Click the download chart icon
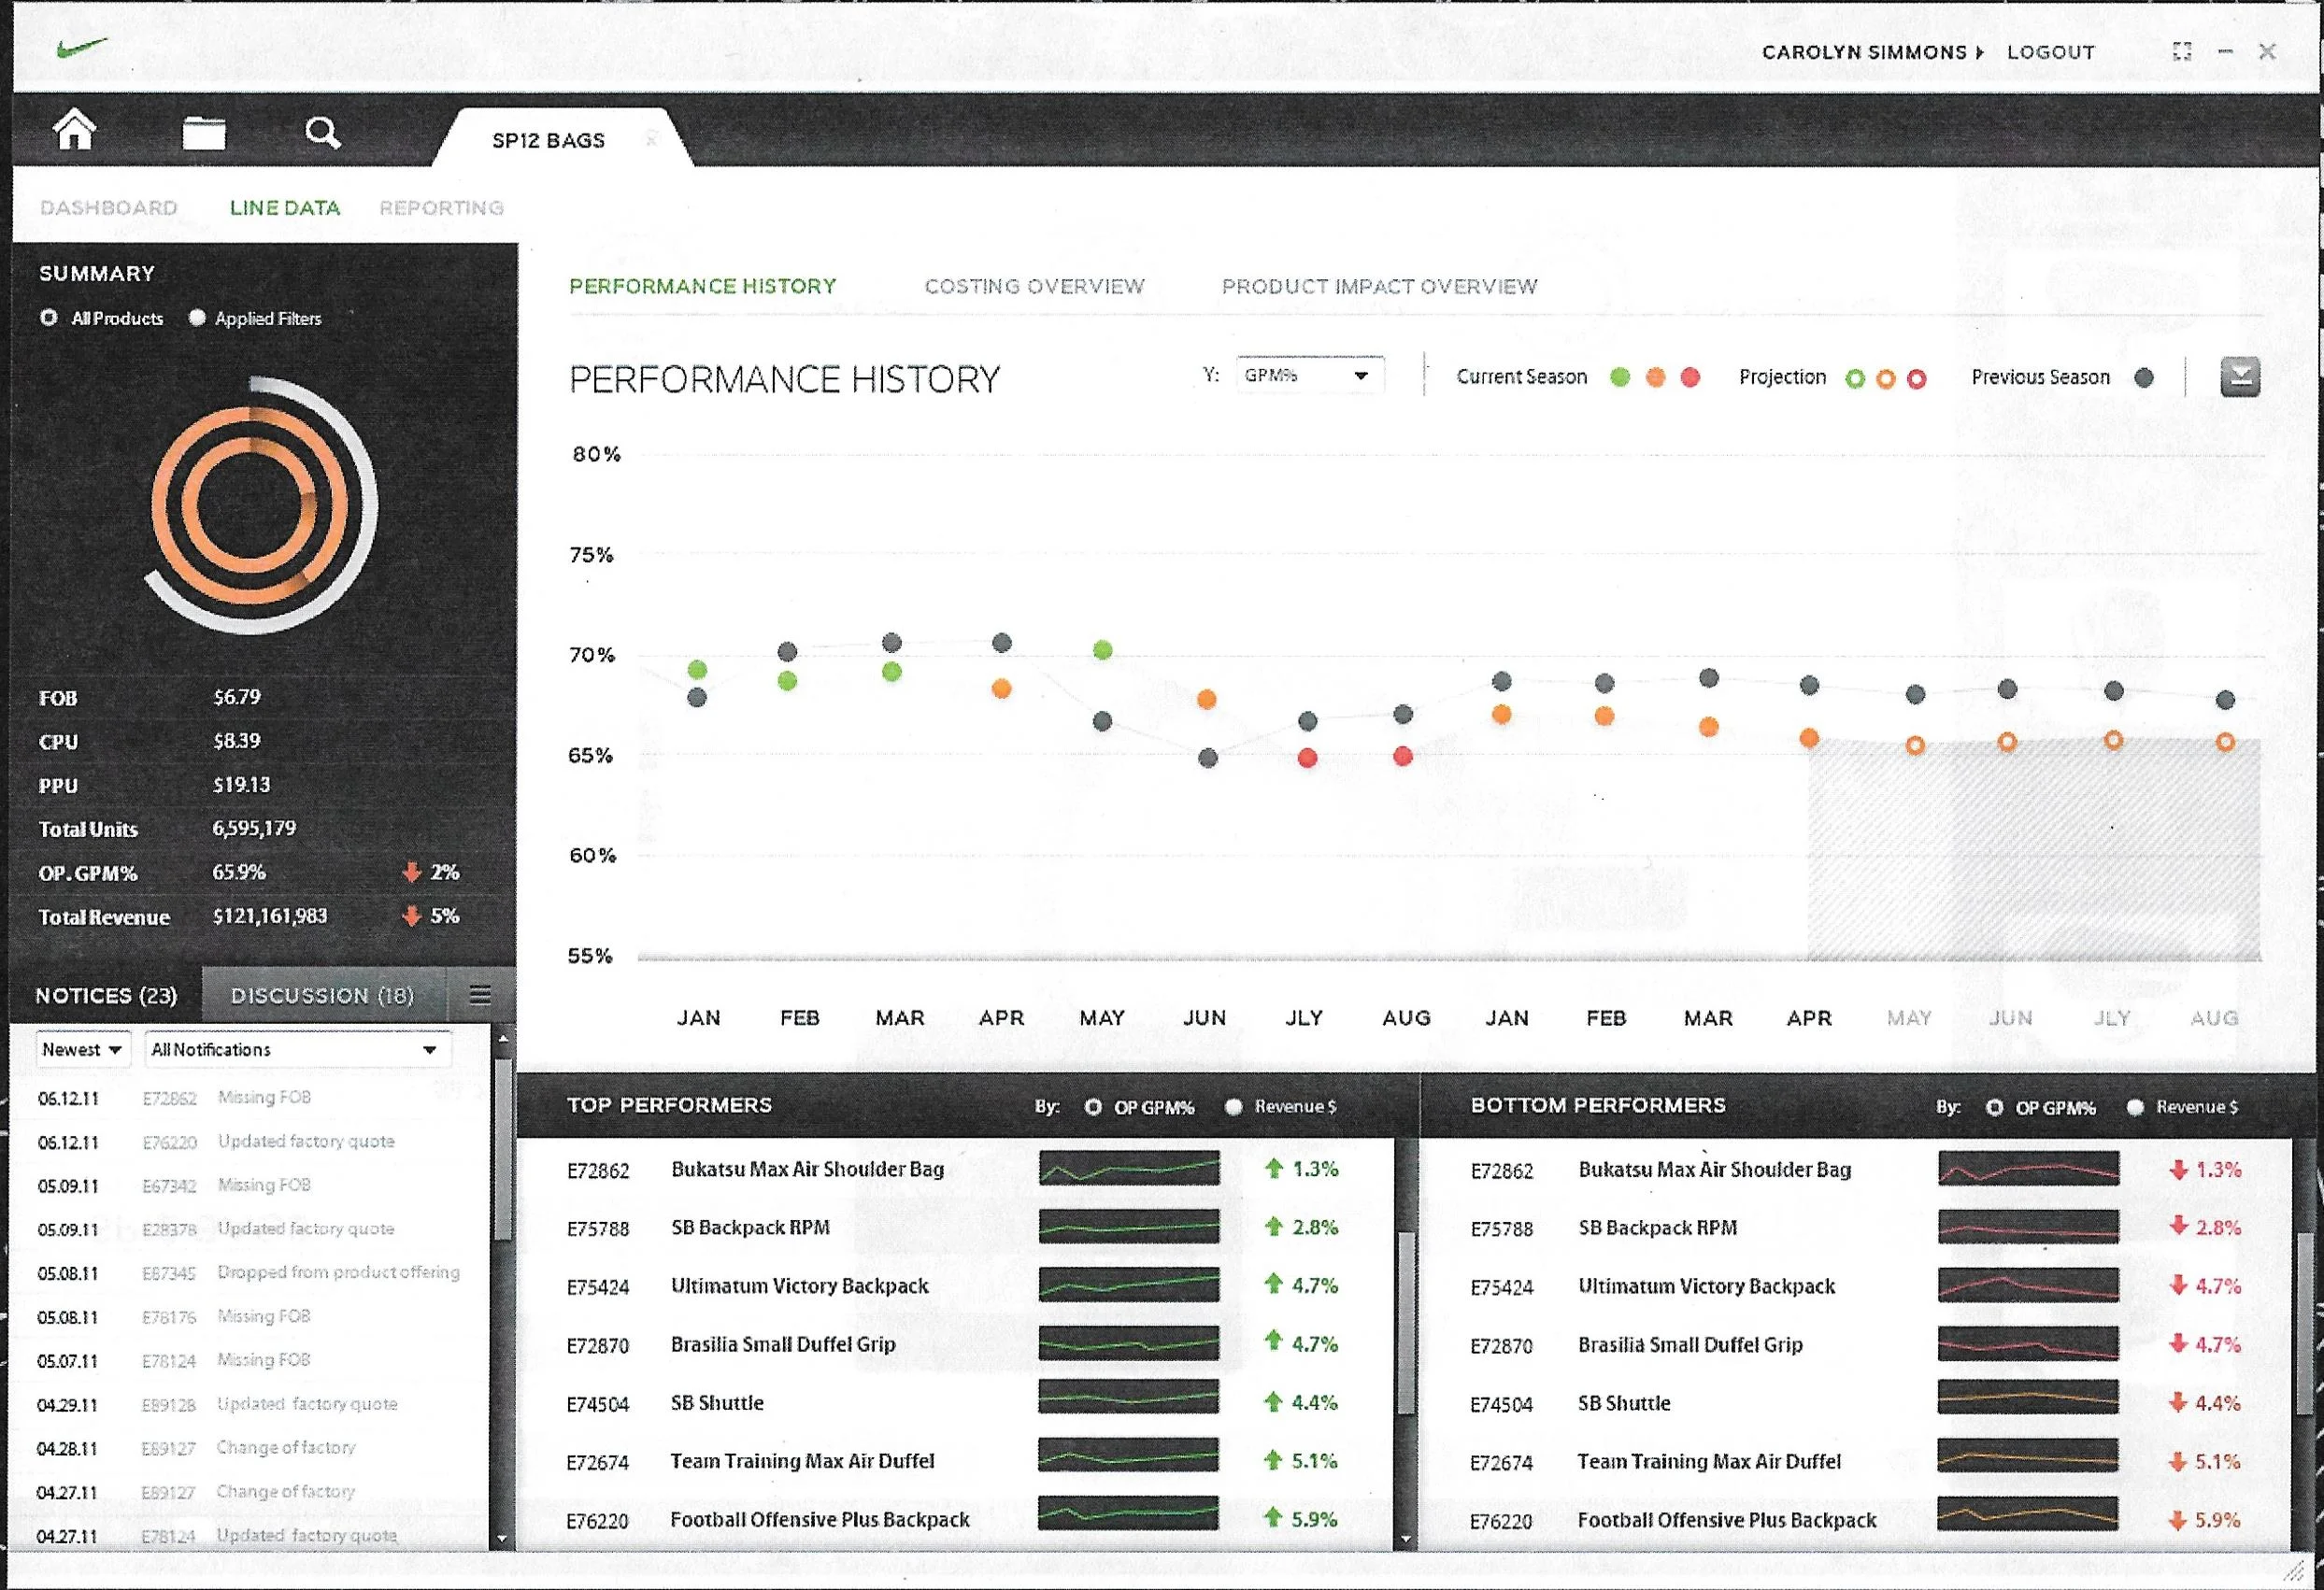2324x1590 pixels. (2239, 377)
